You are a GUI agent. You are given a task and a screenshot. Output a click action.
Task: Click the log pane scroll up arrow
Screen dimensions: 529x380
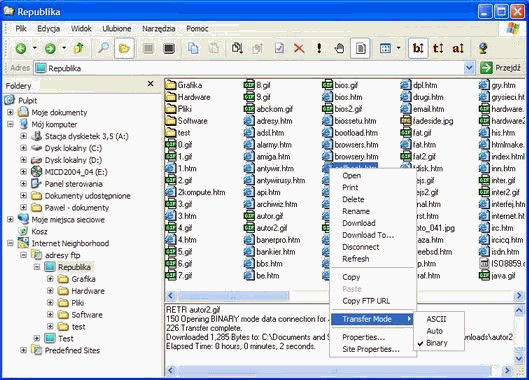[519, 310]
